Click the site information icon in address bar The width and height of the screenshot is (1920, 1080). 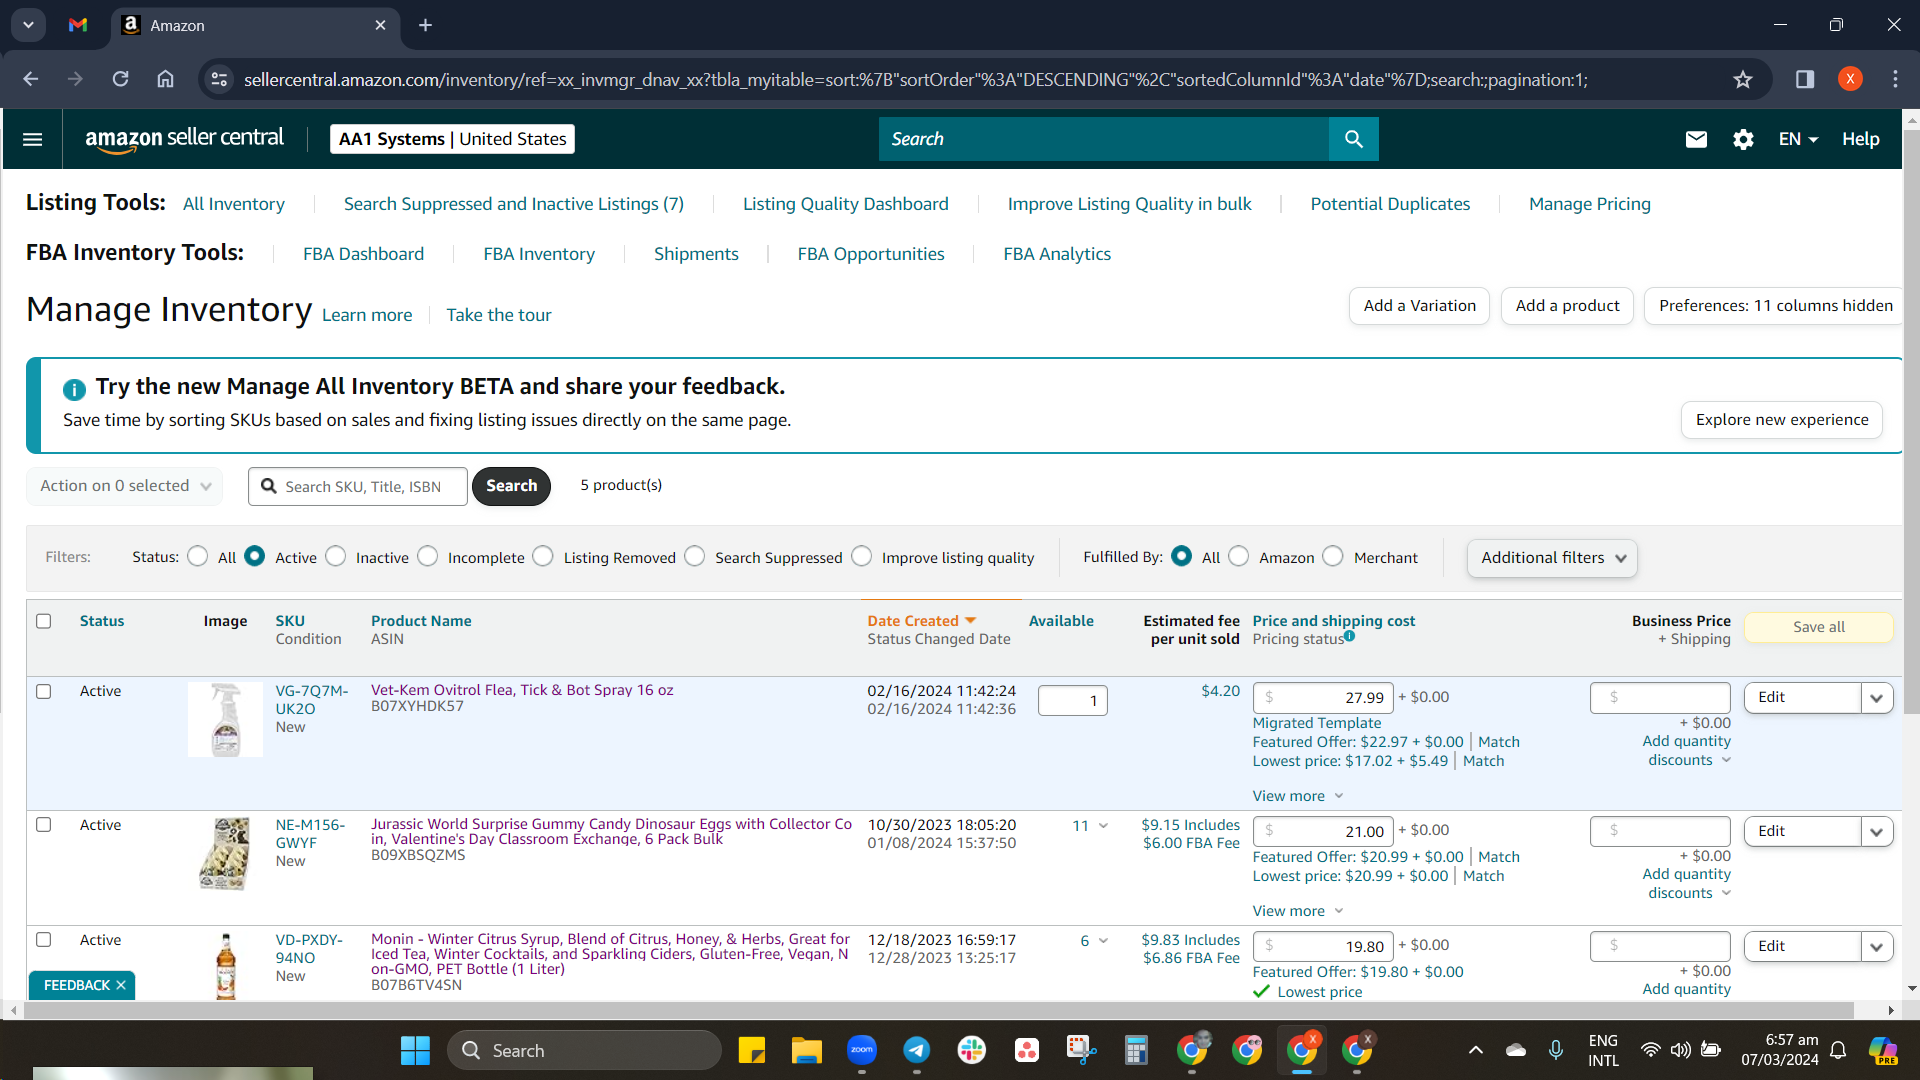[219, 79]
